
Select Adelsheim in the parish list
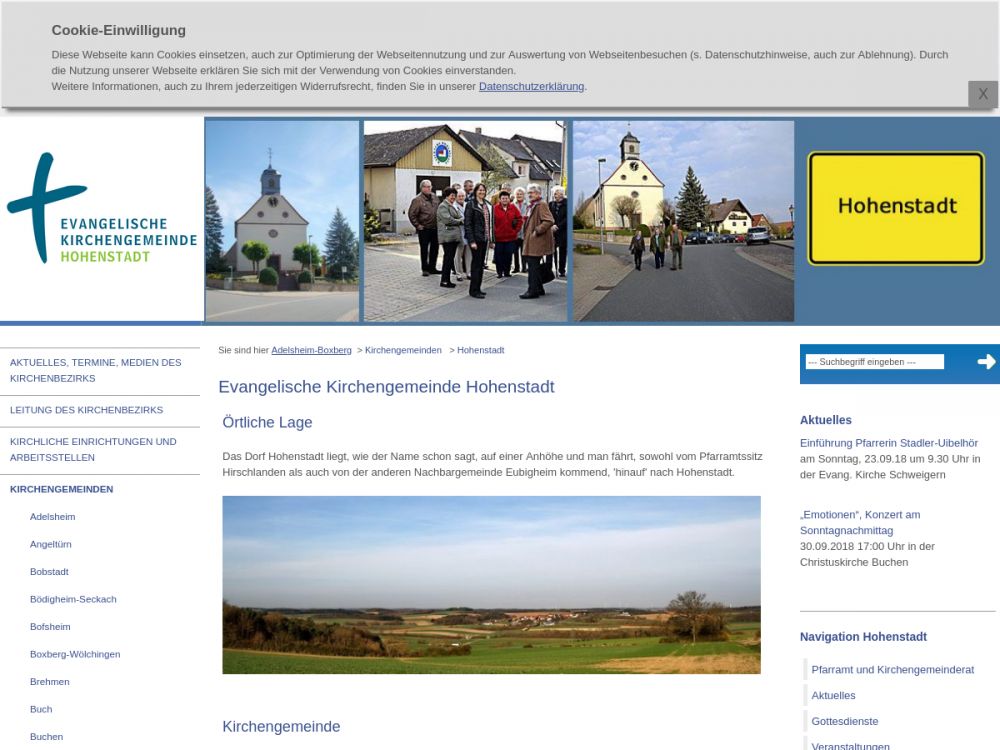point(53,517)
